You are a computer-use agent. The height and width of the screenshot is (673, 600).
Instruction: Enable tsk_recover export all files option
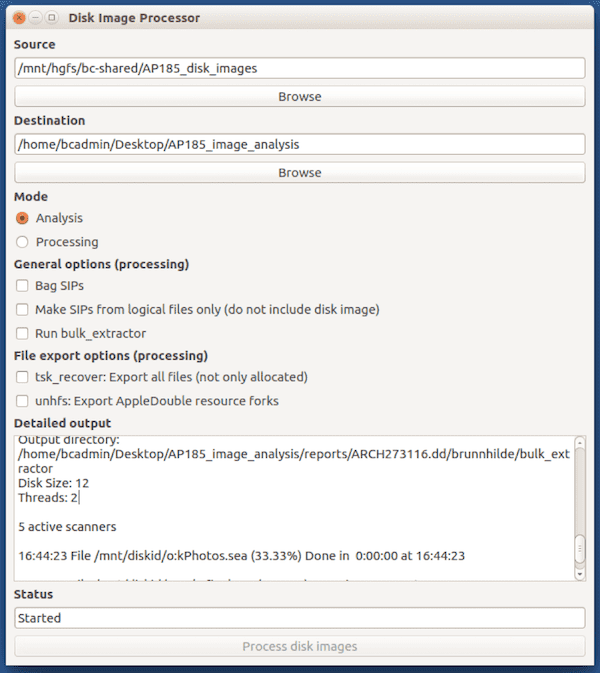coord(22,377)
